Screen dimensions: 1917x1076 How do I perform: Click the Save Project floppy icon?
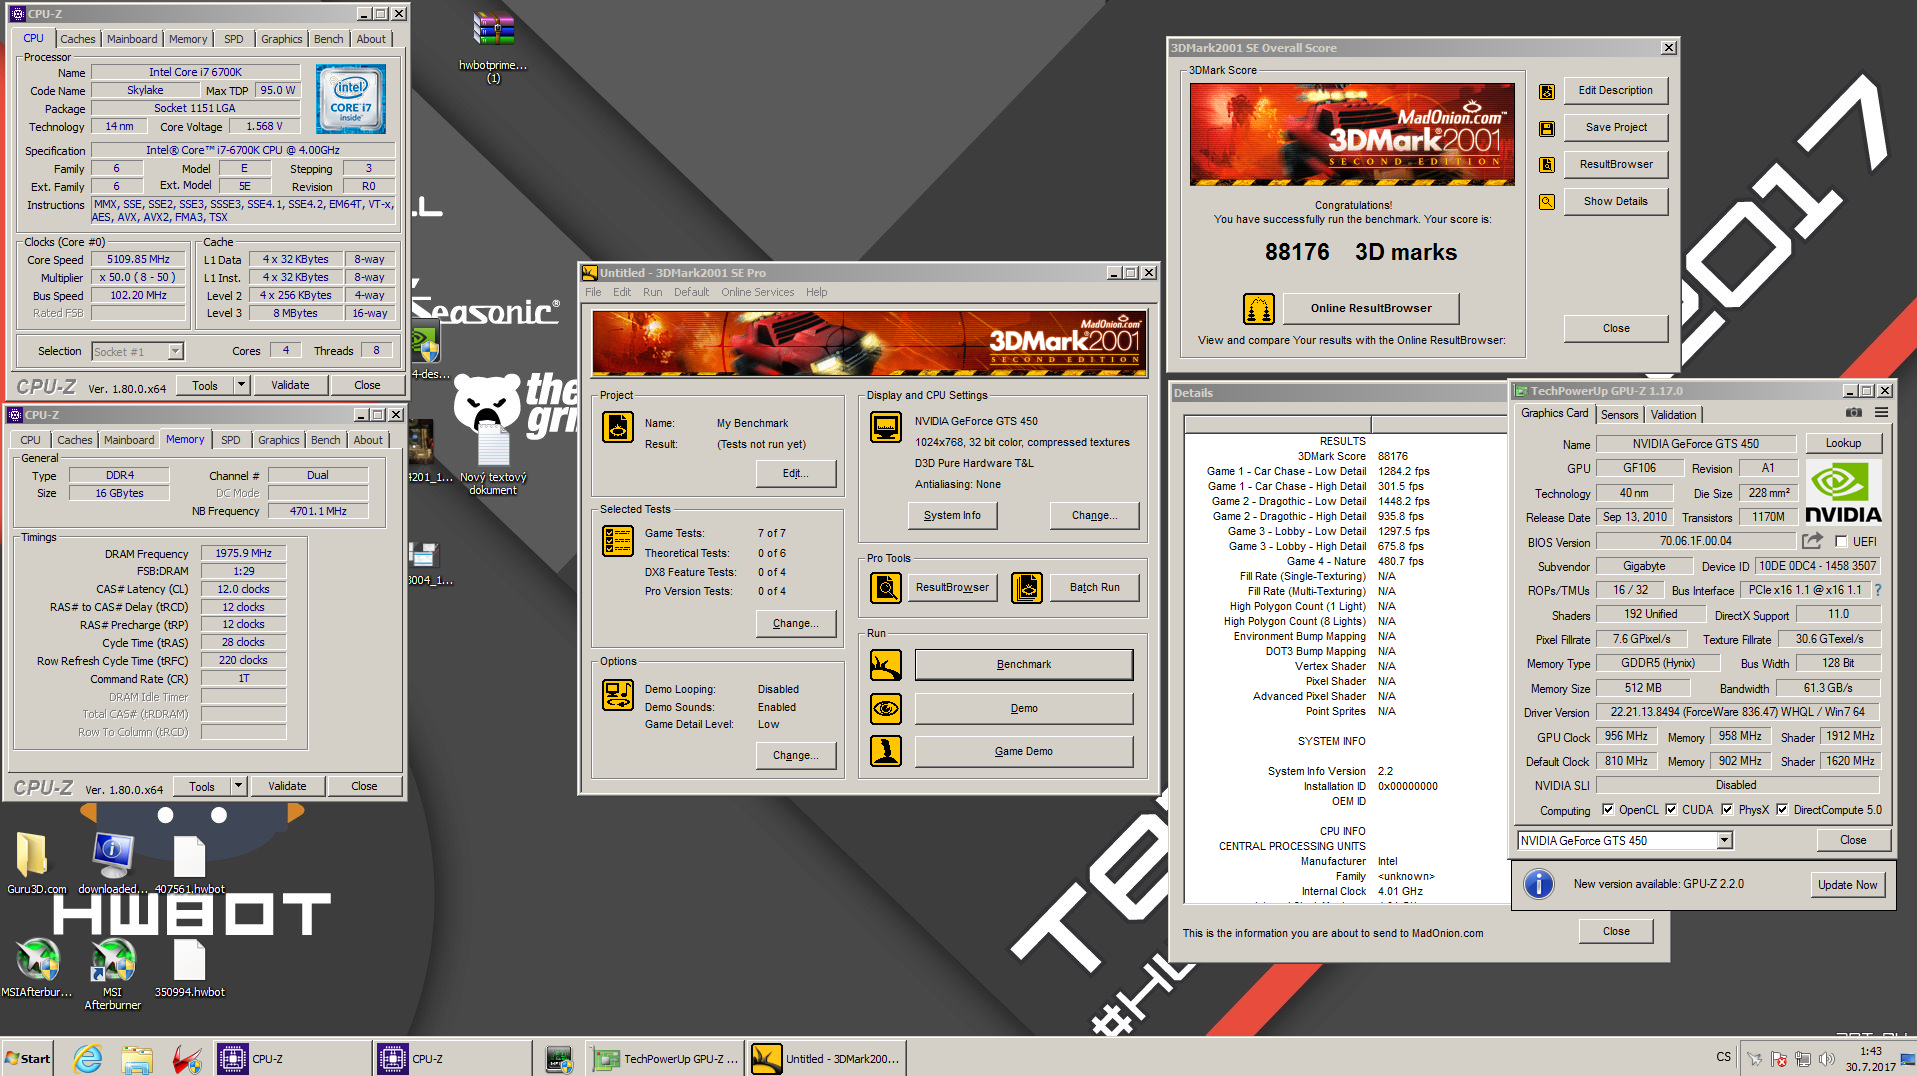coord(1546,129)
